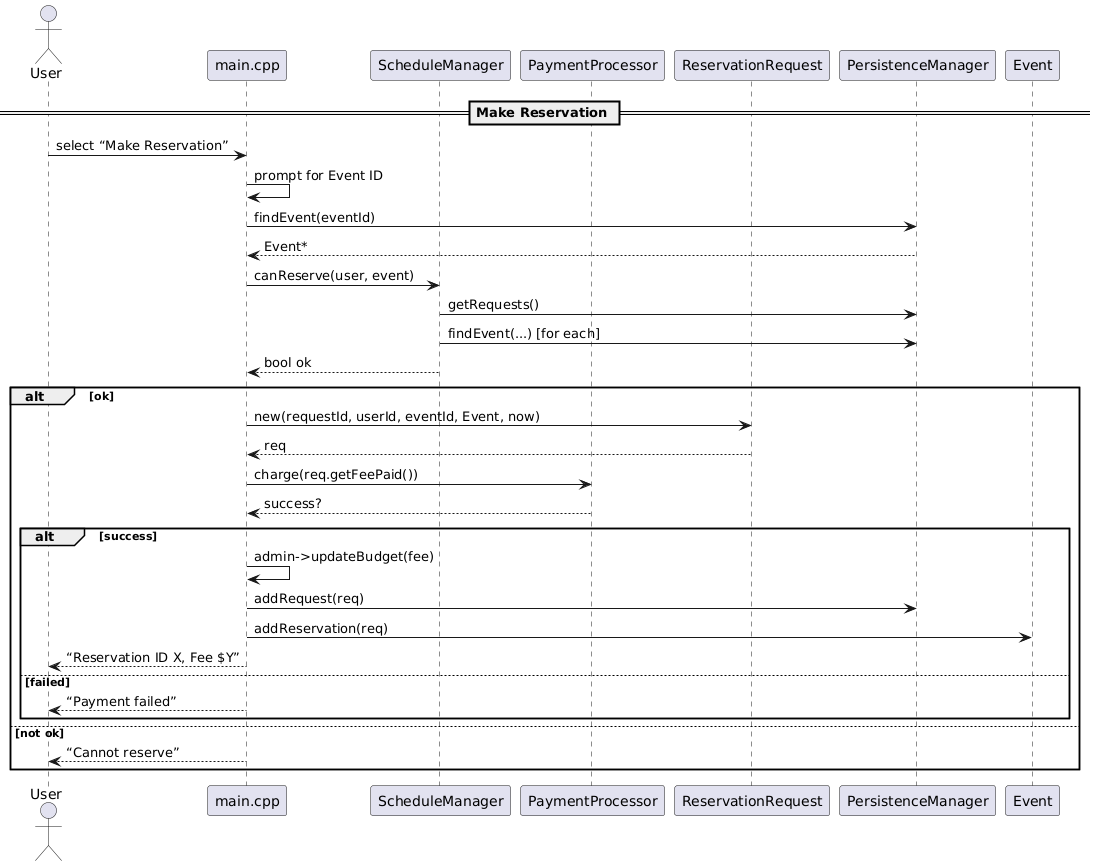Select the "addReservation(req)" message label
This screenshot has height=866, width=1095.
coord(321,628)
